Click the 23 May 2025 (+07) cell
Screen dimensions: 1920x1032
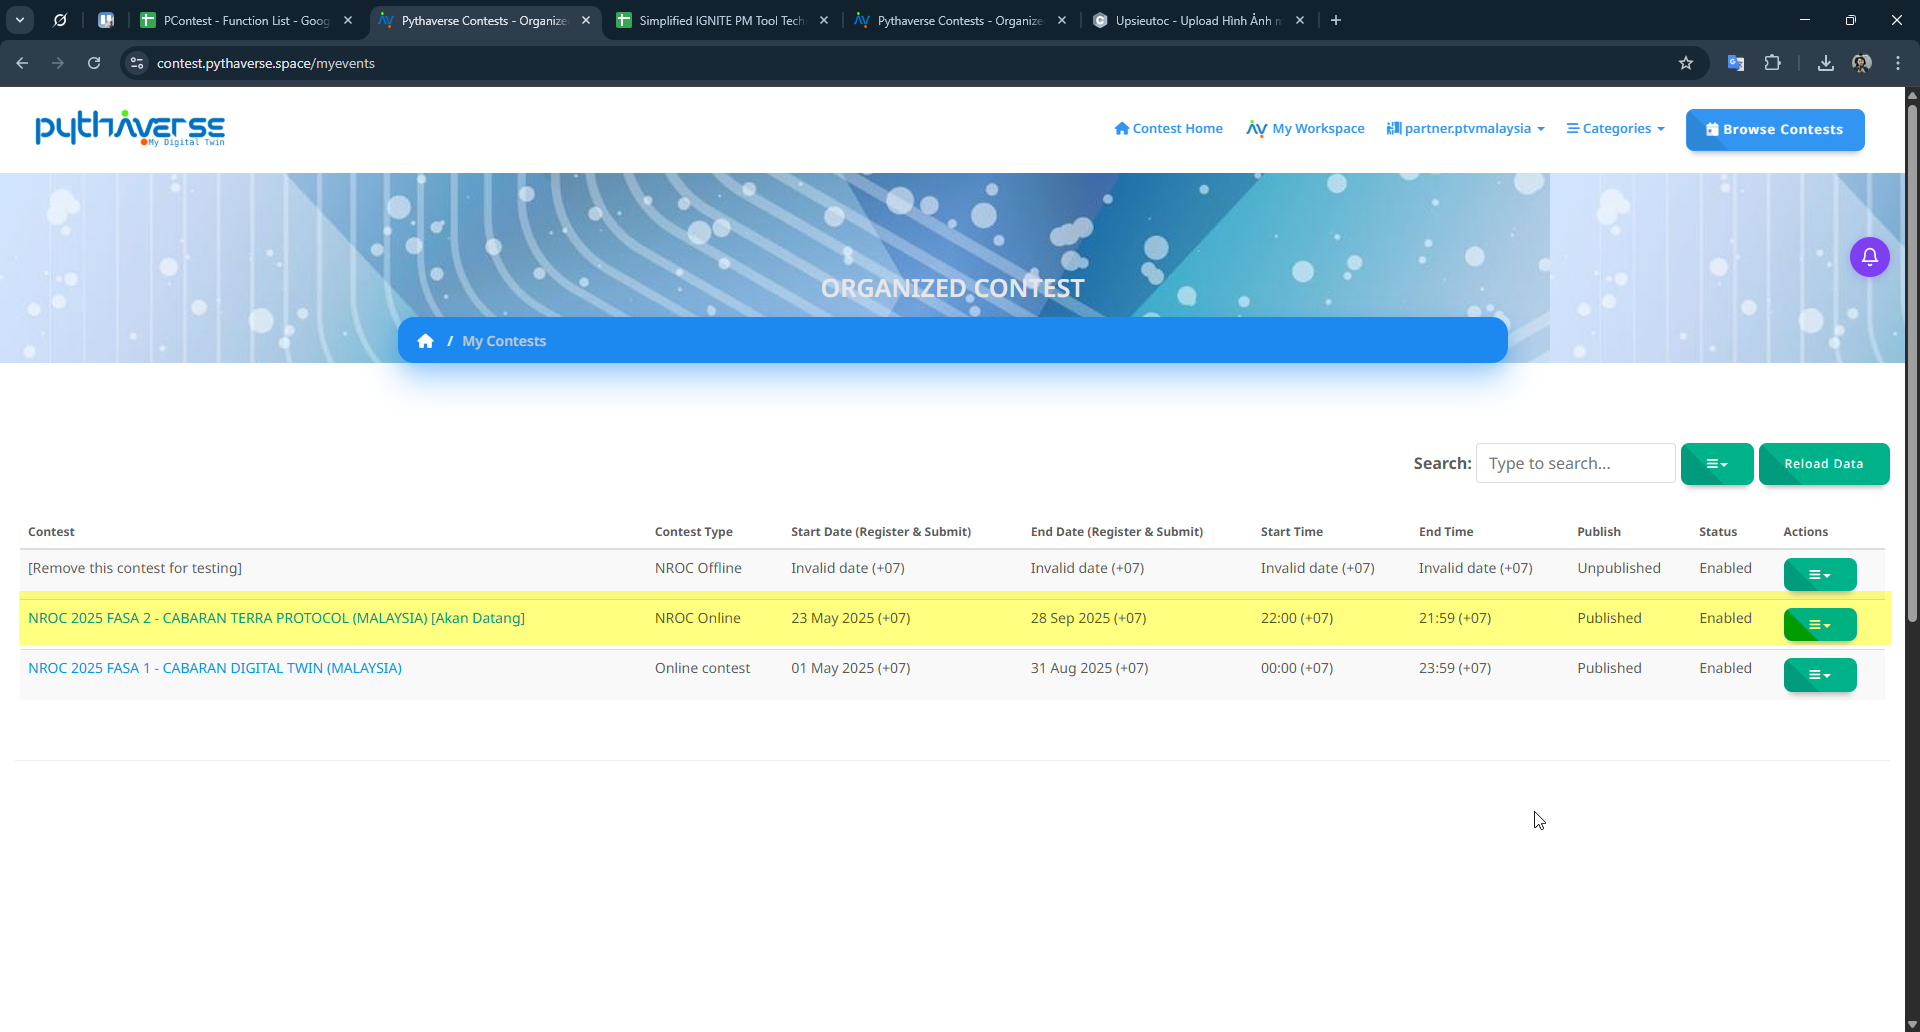[851, 618]
